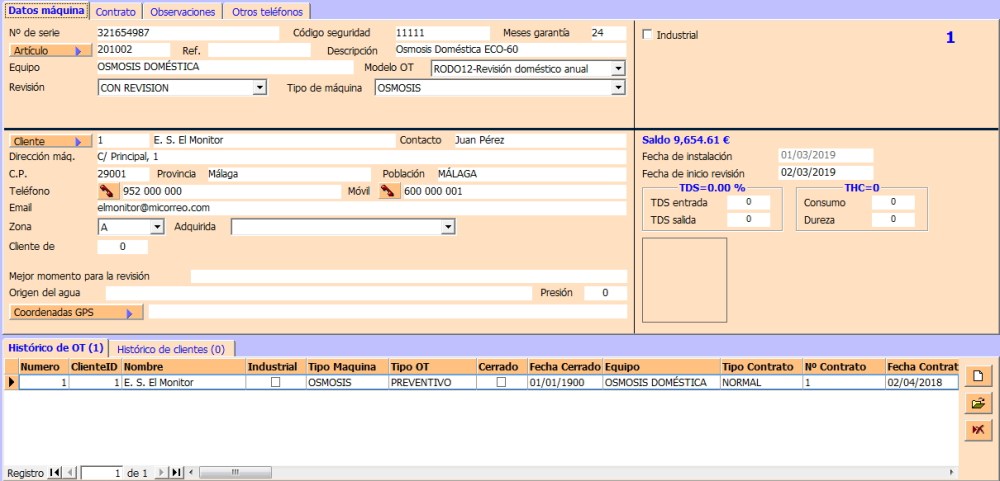Open work order with the folder icon

coord(977,403)
